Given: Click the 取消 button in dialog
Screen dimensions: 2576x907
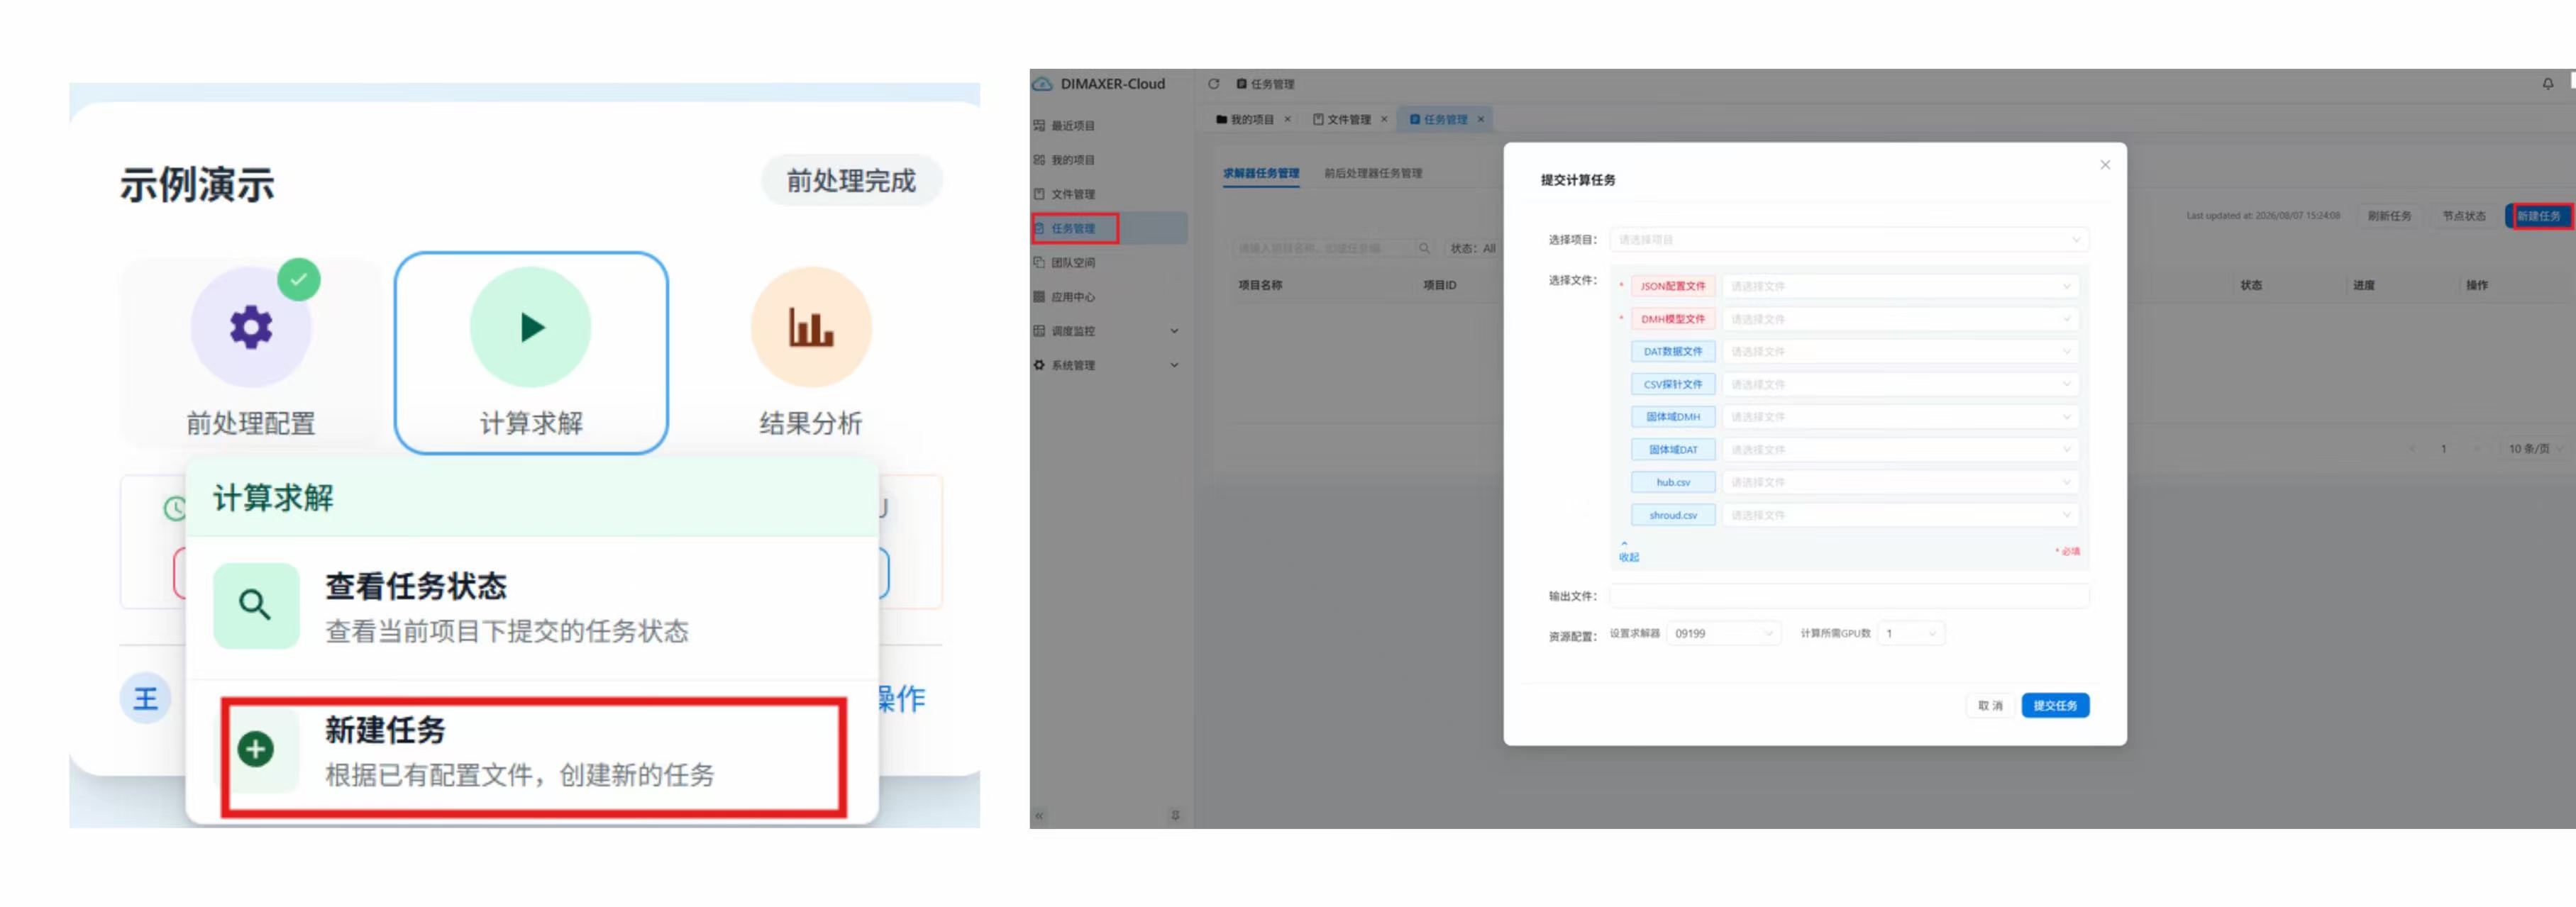Looking at the screenshot, I should click(x=1989, y=705).
